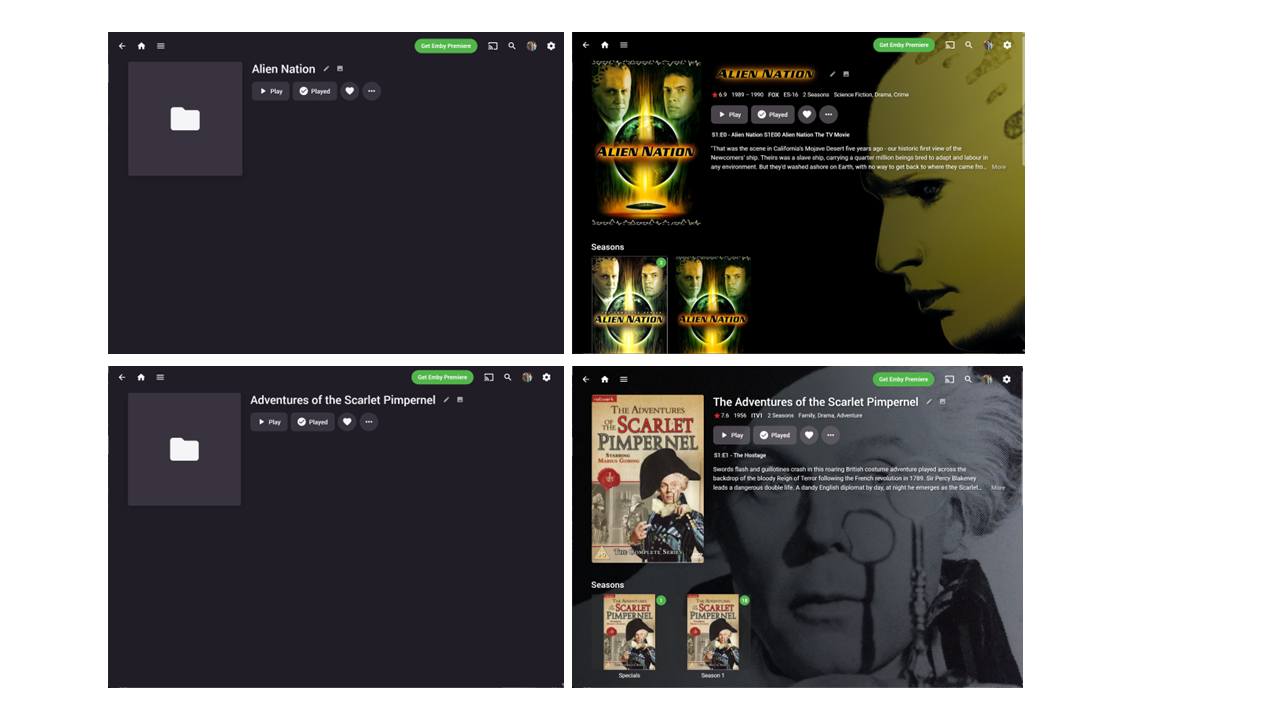1280x720 pixels.
Task: Open user avatar in Alien Nation folder screenshot
Action: [531, 46]
